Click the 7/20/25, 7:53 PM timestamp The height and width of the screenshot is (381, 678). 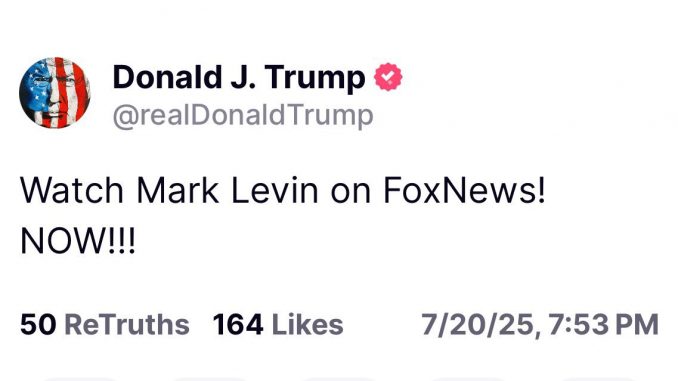(540, 324)
